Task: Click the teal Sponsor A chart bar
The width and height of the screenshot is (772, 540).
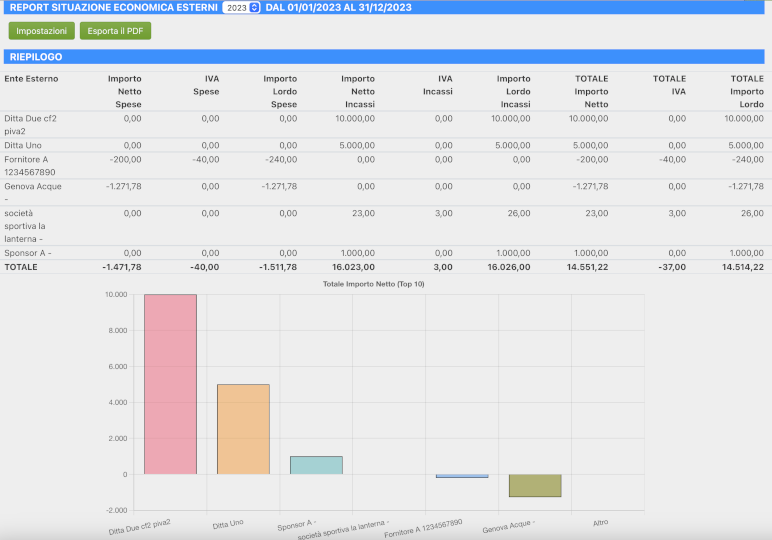Action: pyautogui.click(x=316, y=465)
